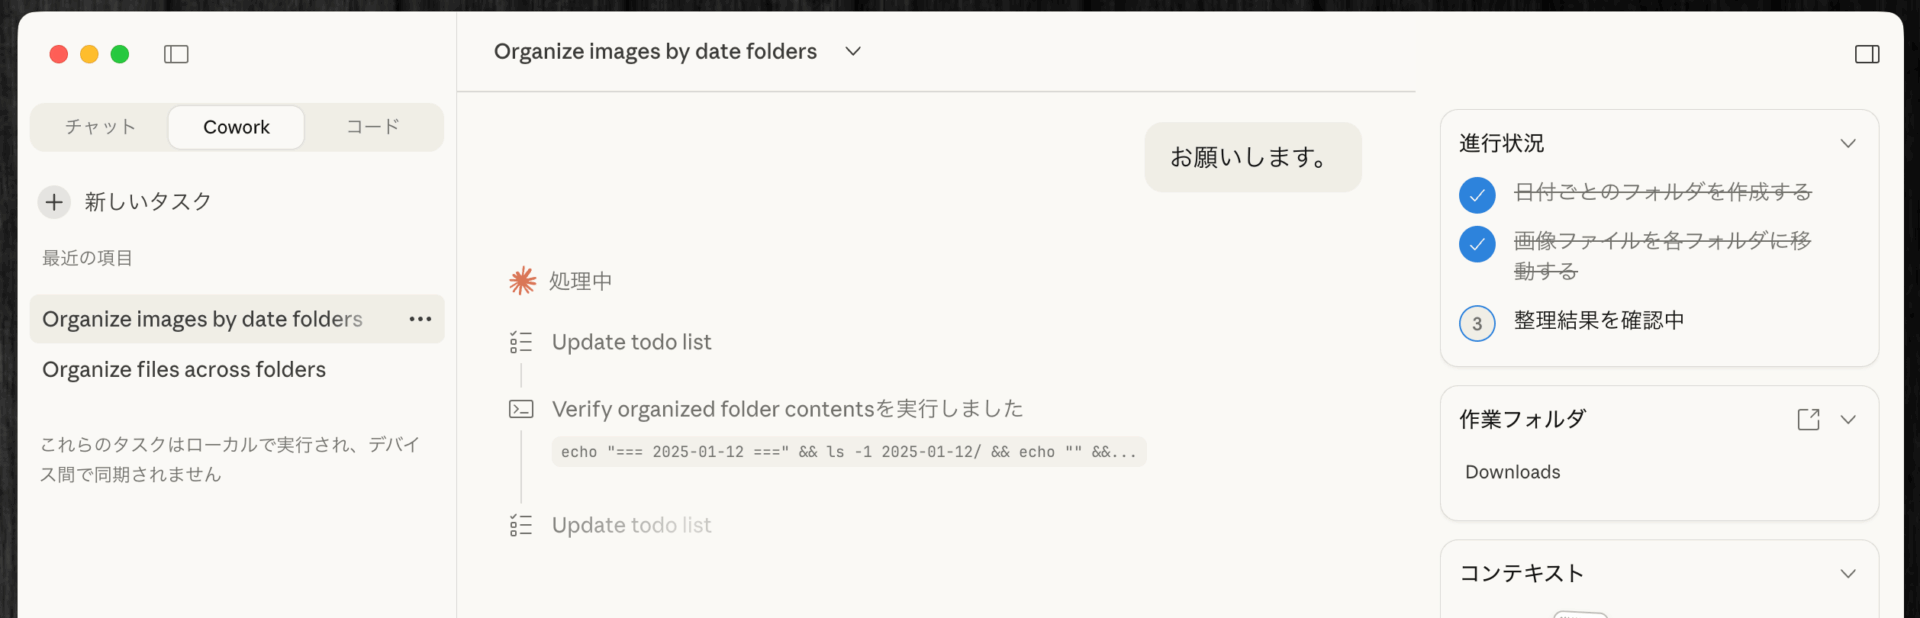Collapse the 作業フォルダ section
1920x618 pixels.
(1848, 419)
